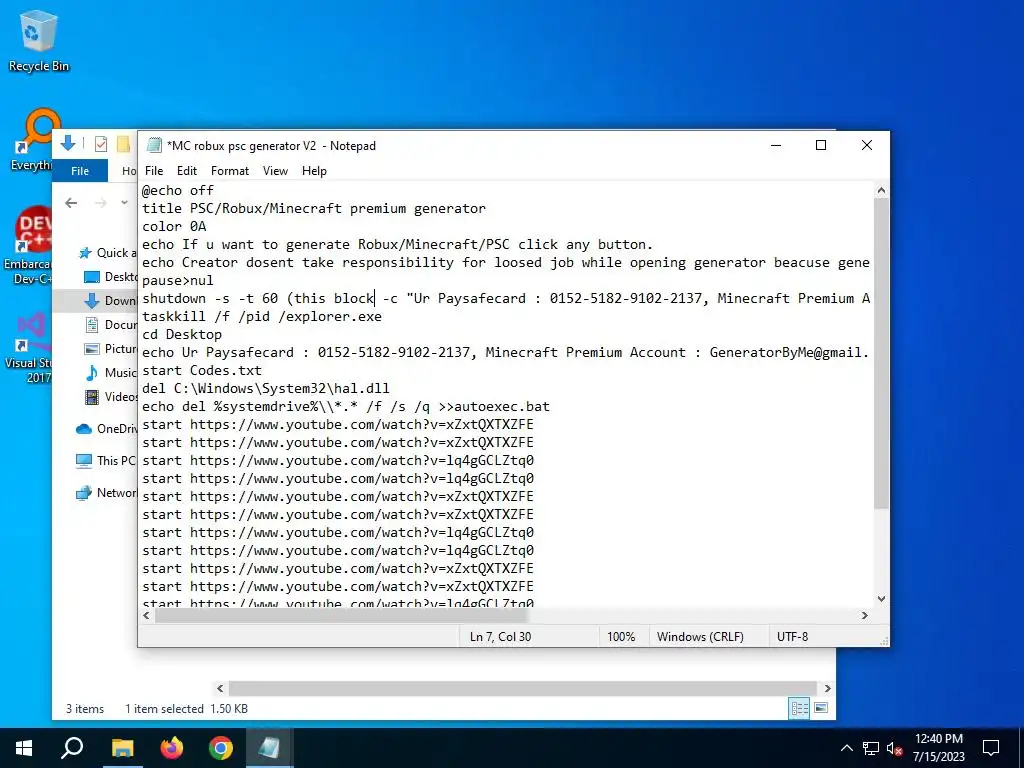The image size is (1024, 768).
Task: Click Notepad horizontal scroll left arrow
Action: [146, 615]
